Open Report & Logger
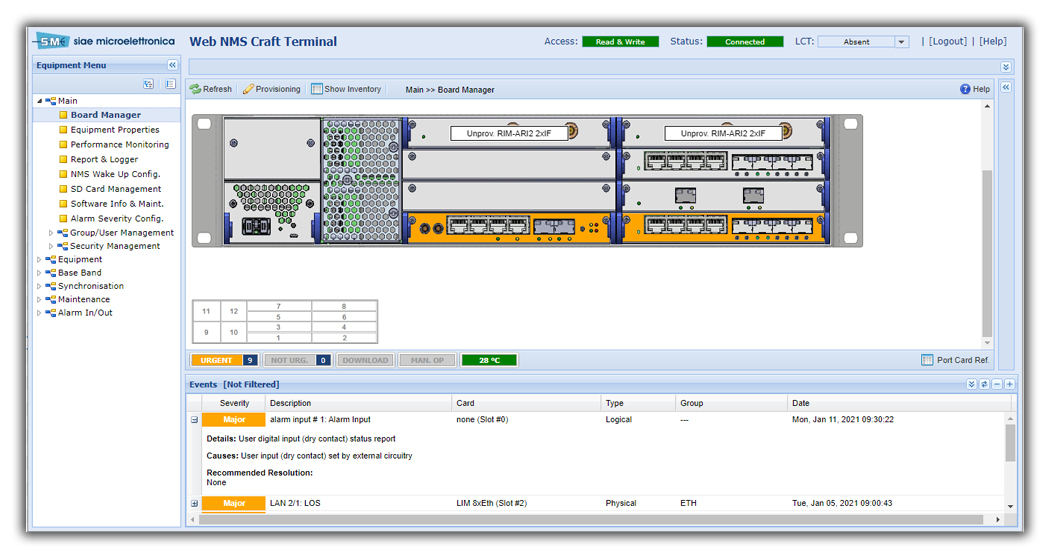 pyautogui.click(x=104, y=159)
